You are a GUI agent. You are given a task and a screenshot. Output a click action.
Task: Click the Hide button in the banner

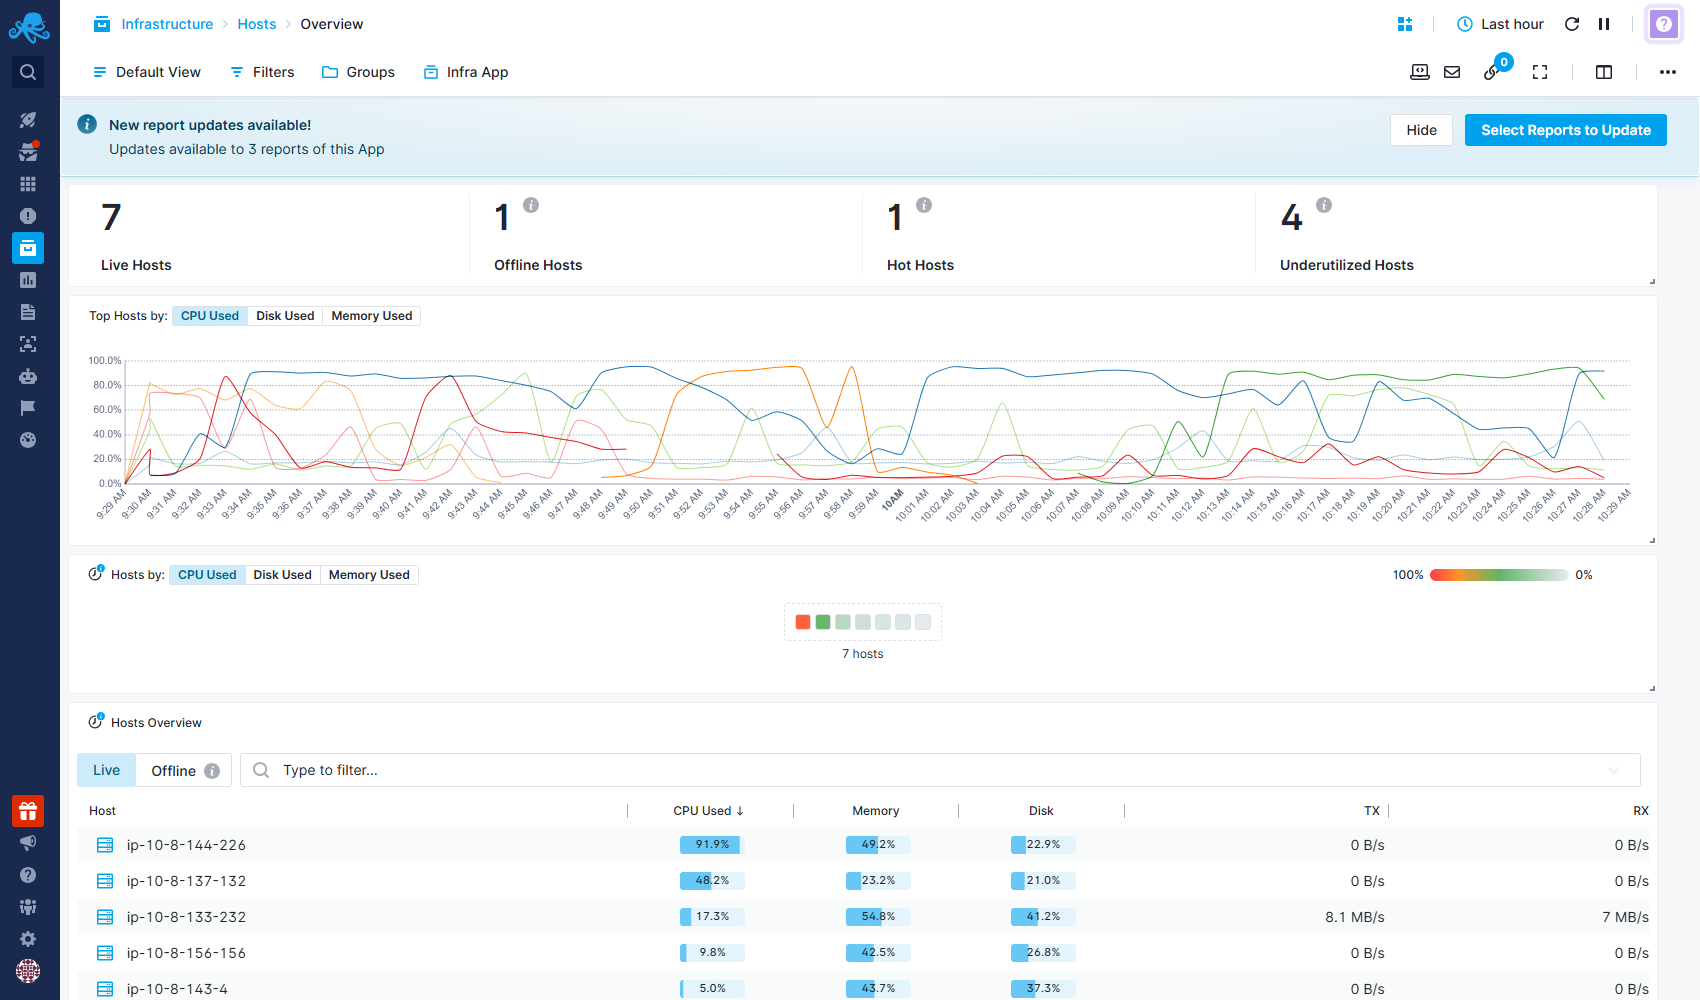click(x=1421, y=130)
